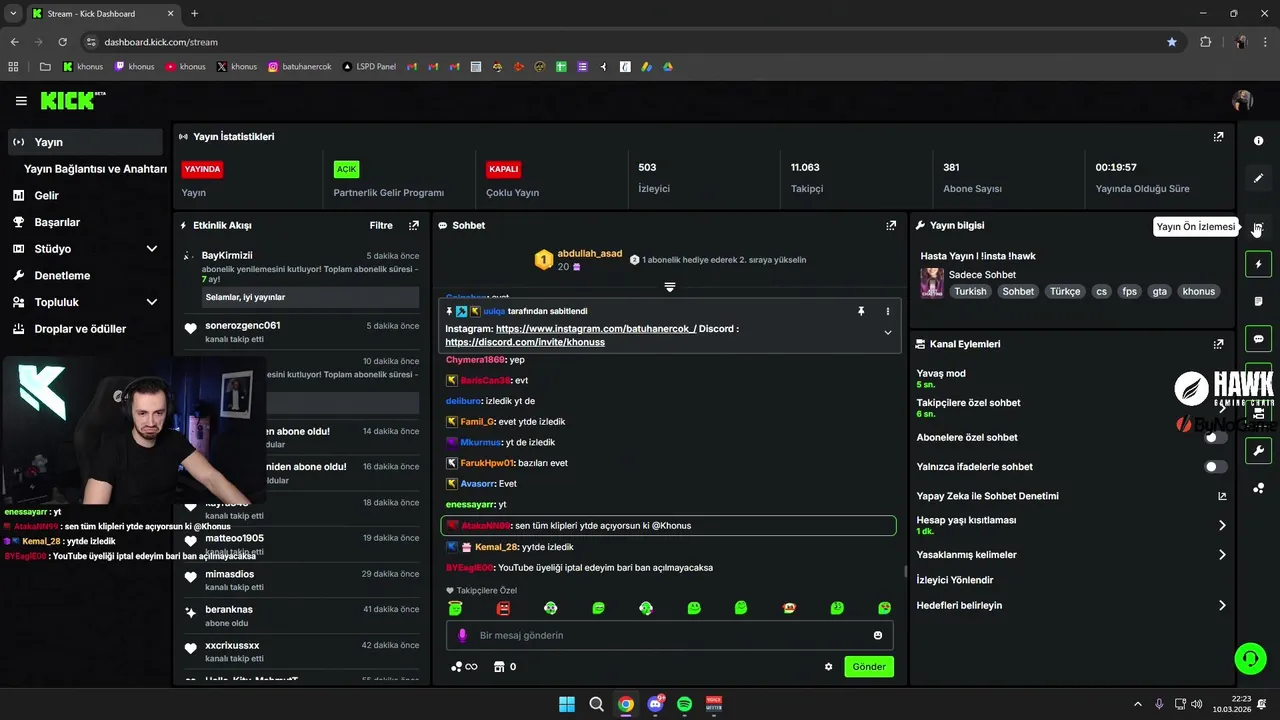Image resolution: width=1280 pixels, height=720 pixels.
Task: Expand the Stüdyo sidebar section
Action: (152, 249)
